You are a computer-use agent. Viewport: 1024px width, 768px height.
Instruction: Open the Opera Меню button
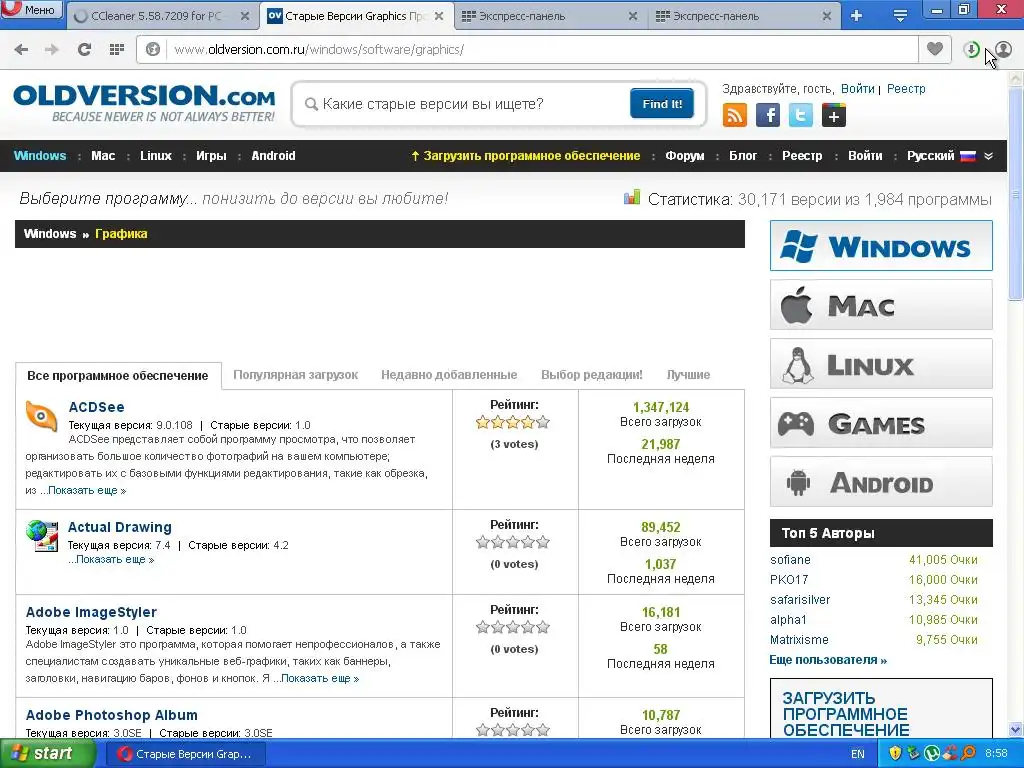(32, 10)
